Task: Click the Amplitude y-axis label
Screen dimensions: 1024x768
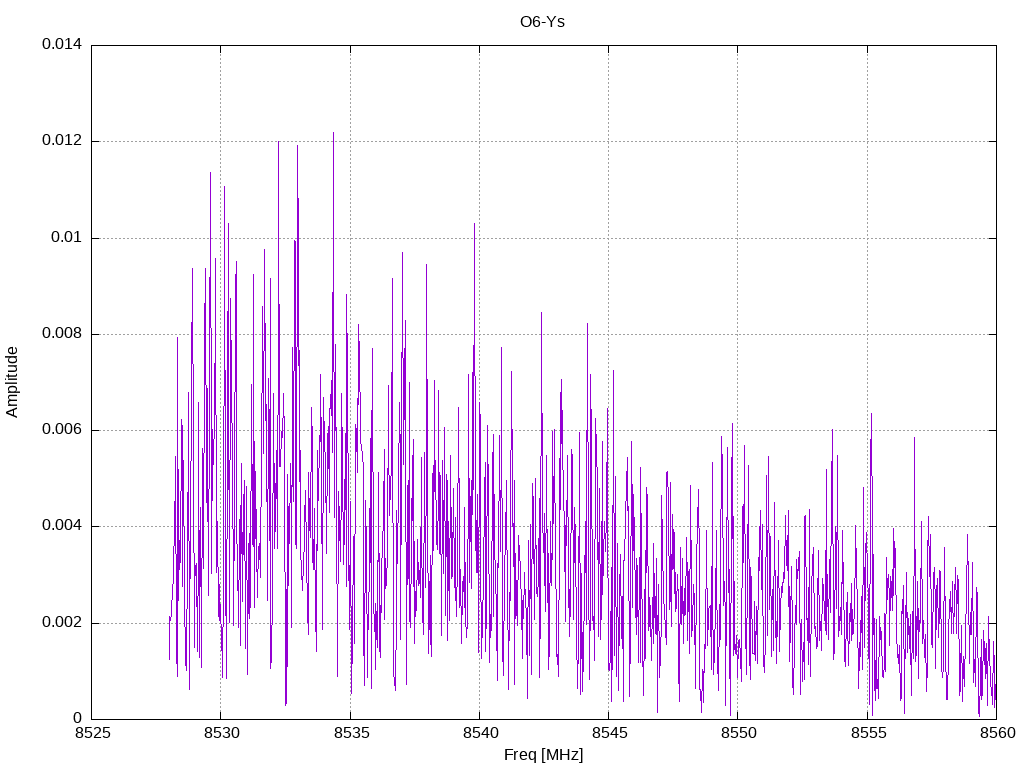Action: point(12,382)
